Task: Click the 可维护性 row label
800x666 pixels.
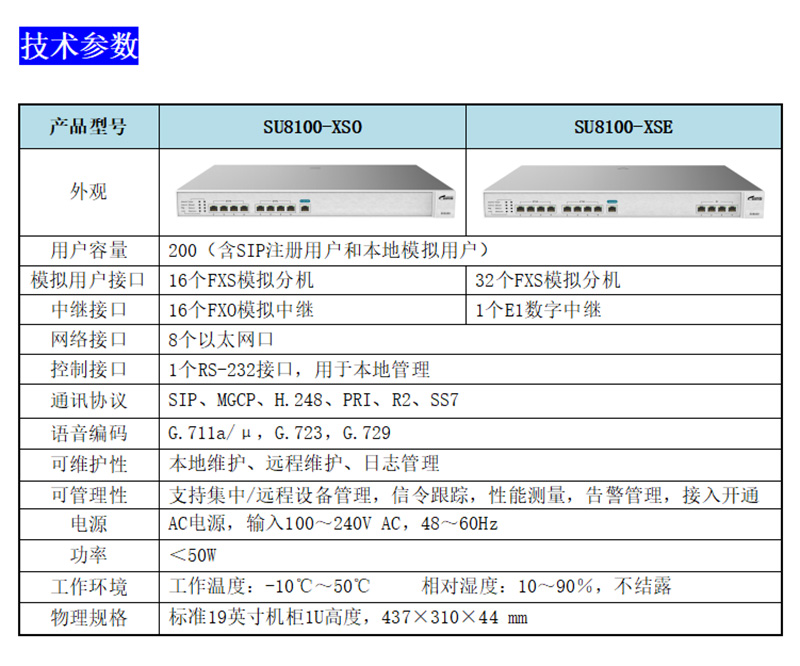Action: tap(89, 464)
